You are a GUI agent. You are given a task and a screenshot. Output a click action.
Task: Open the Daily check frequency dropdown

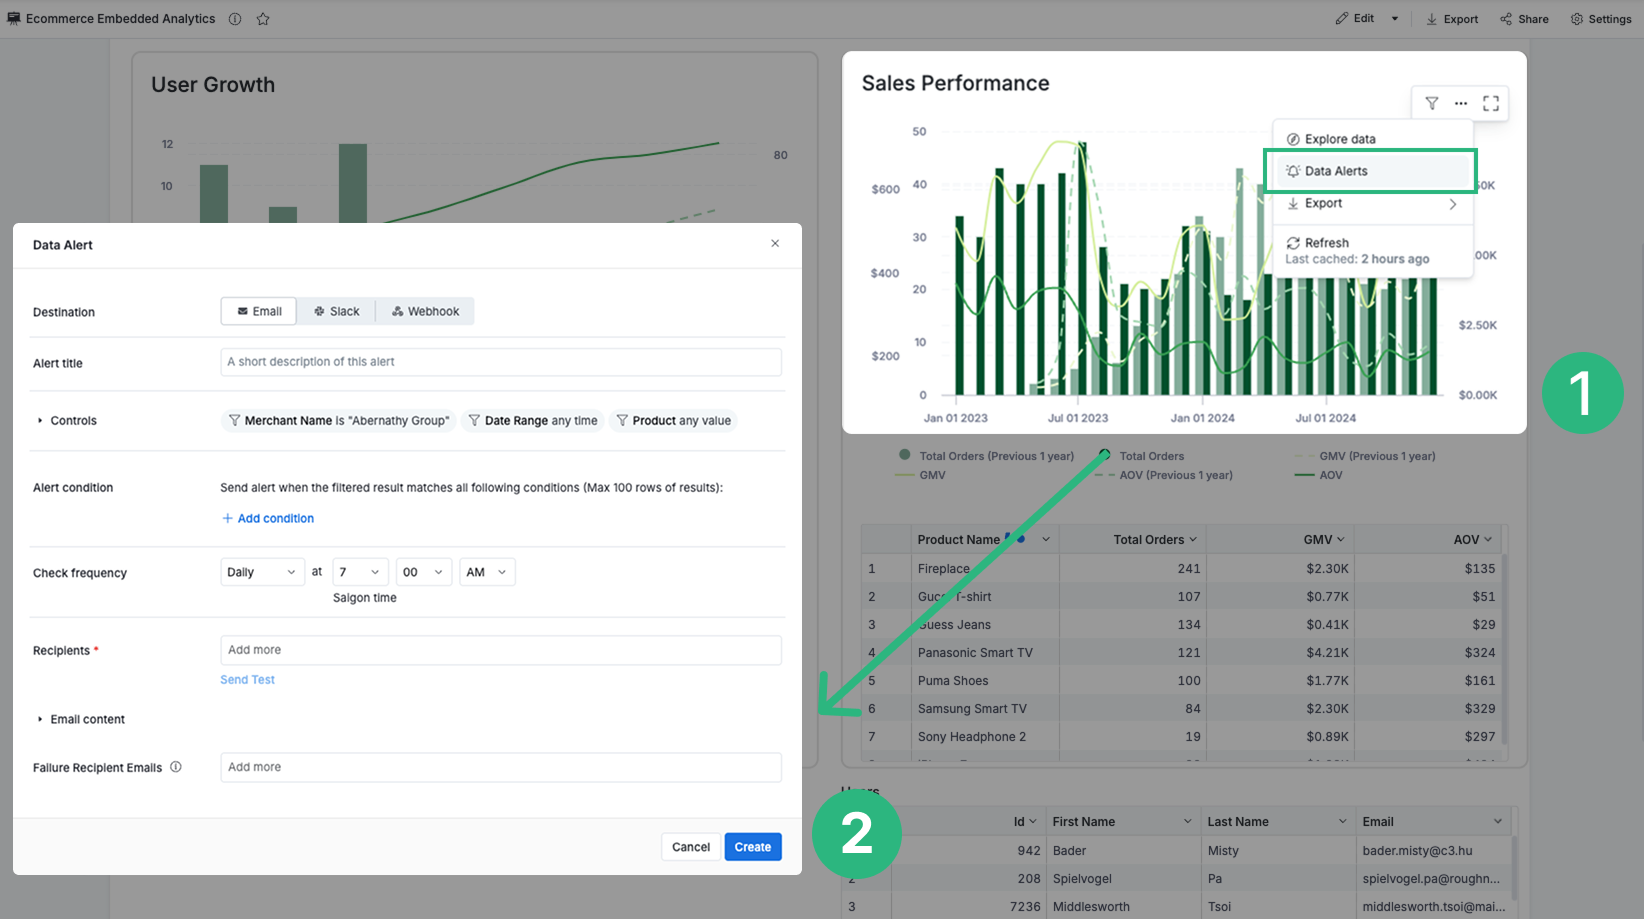pyautogui.click(x=261, y=572)
